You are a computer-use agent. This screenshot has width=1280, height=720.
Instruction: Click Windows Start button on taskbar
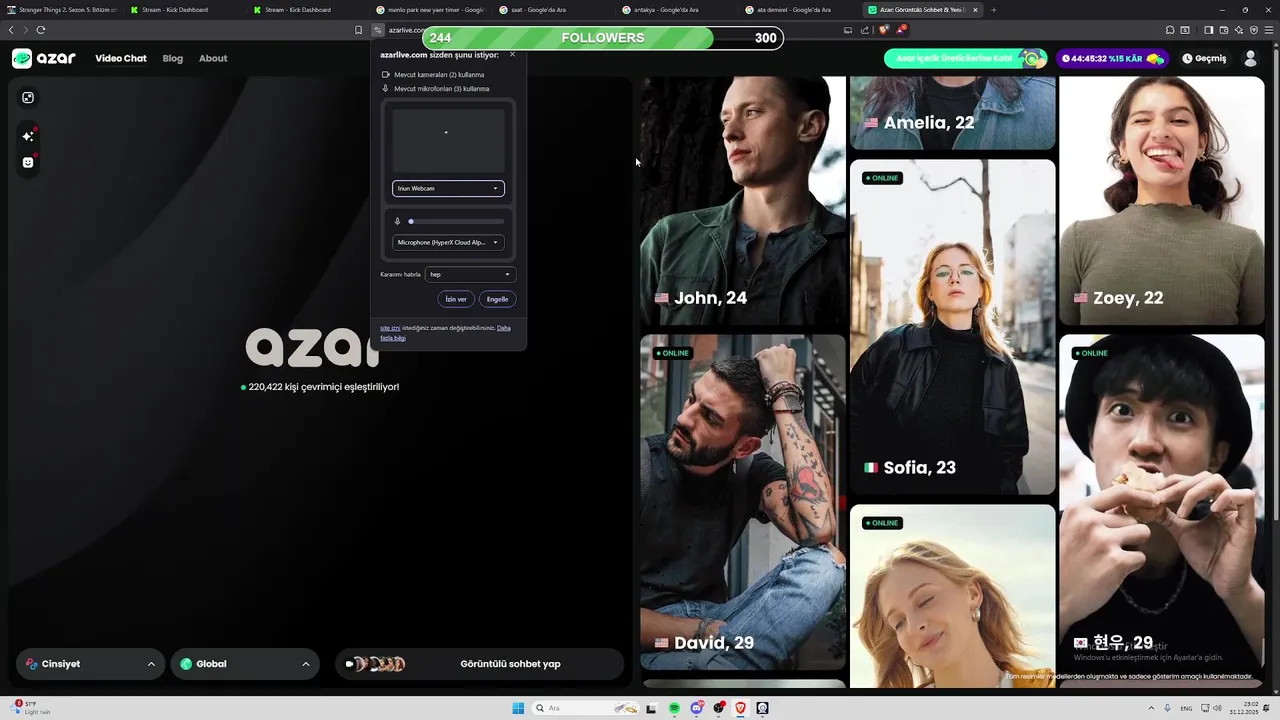(518, 708)
